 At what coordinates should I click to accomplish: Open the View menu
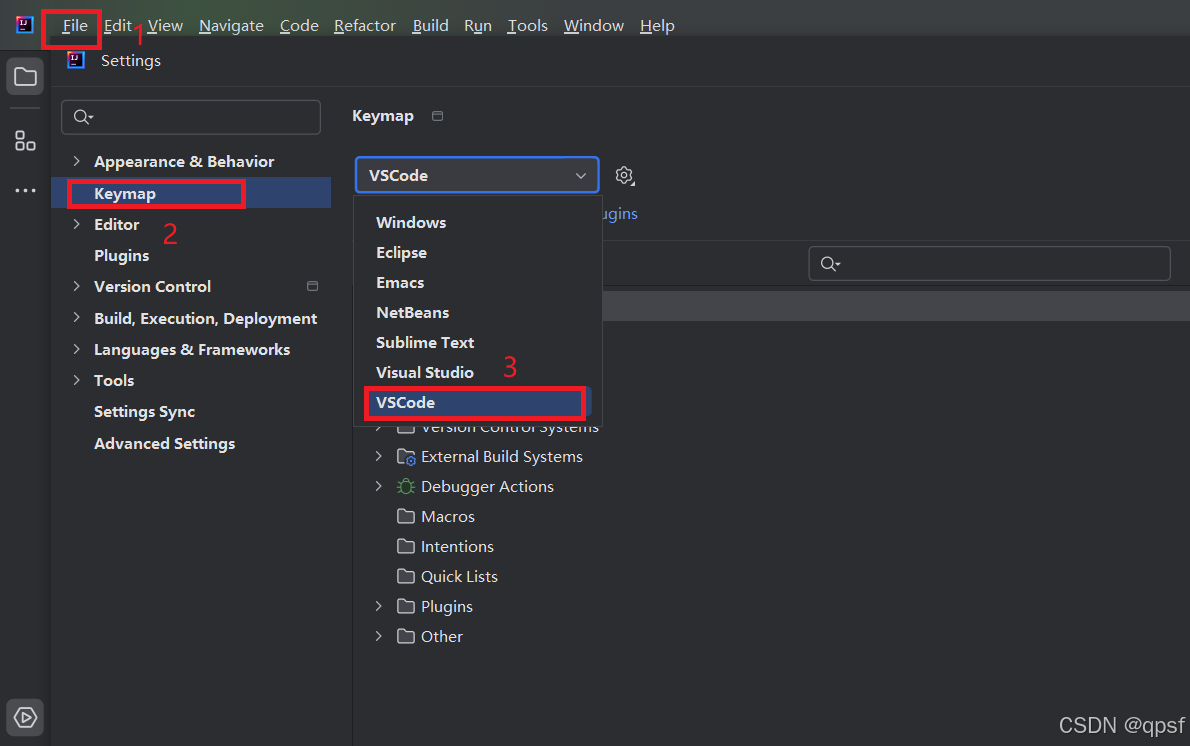tap(165, 26)
